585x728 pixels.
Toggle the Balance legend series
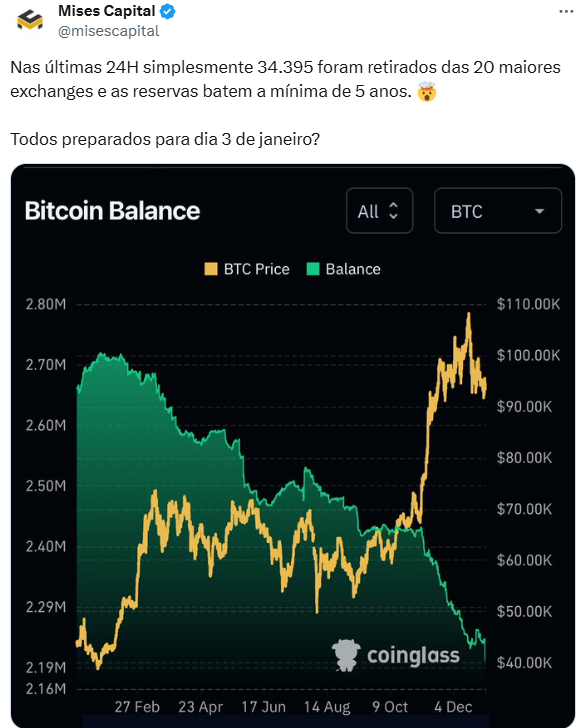coord(344,269)
